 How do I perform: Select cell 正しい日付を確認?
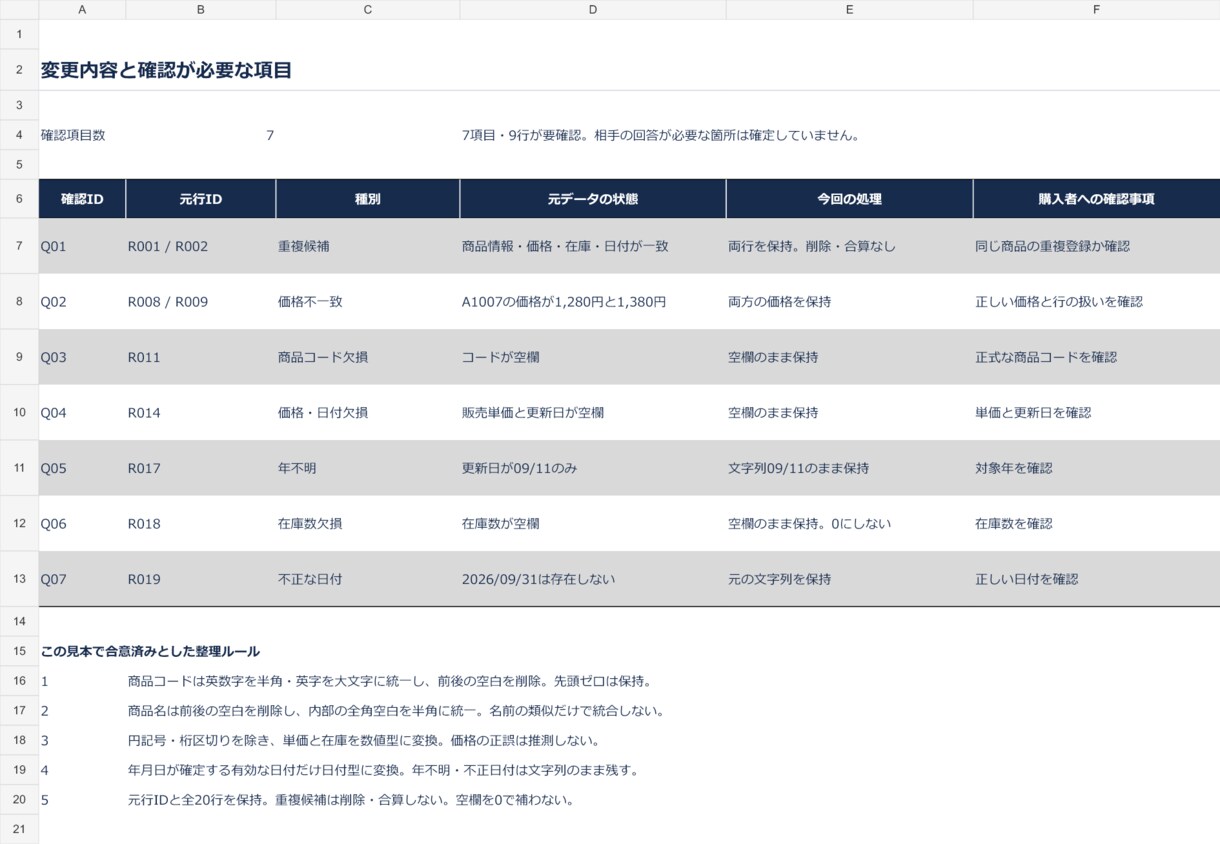1096,579
